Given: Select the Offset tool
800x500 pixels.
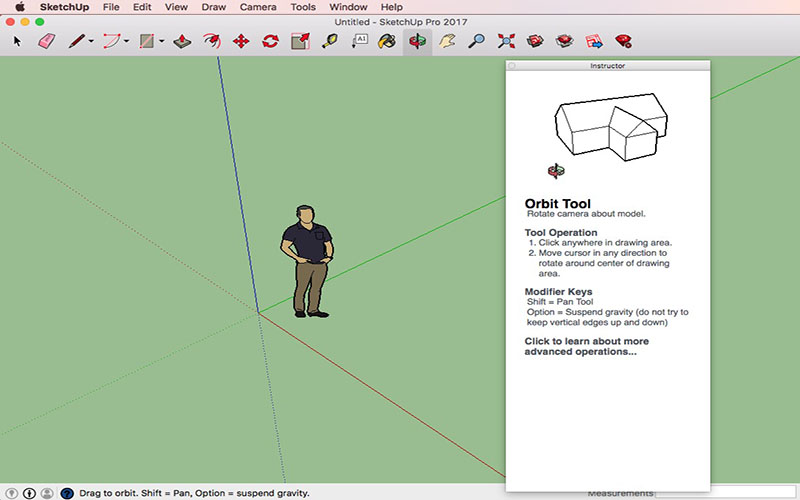Looking at the screenshot, I should (x=212, y=41).
